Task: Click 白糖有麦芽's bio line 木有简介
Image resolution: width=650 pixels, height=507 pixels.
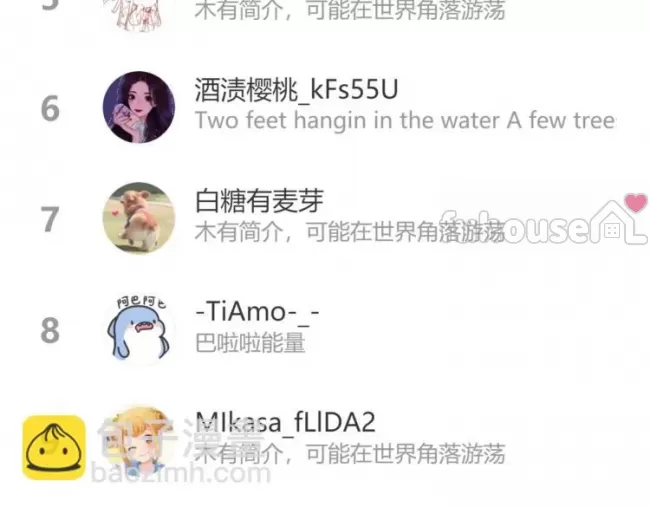Action: (x=350, y=231)
